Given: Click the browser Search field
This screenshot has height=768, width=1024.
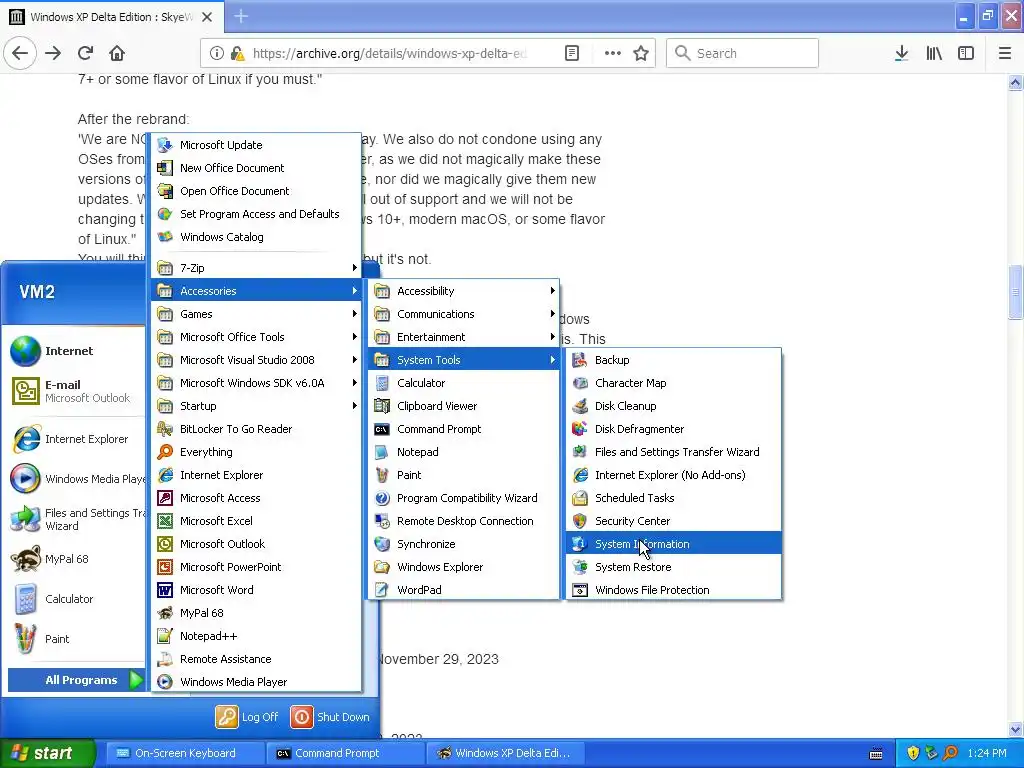Looking at the screenshot, I should (743, 53).
